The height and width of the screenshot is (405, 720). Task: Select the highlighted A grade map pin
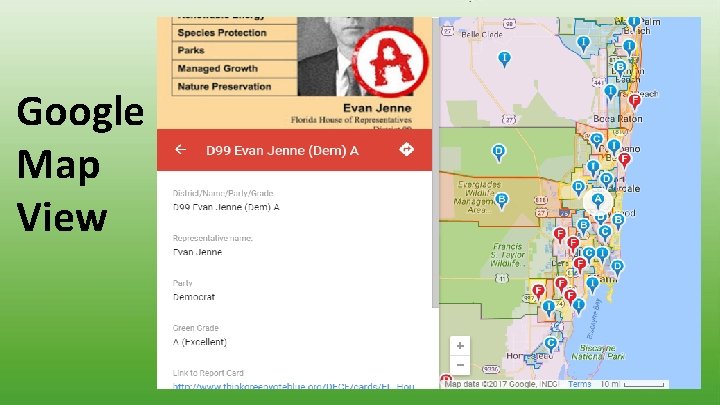click(597, 201)
